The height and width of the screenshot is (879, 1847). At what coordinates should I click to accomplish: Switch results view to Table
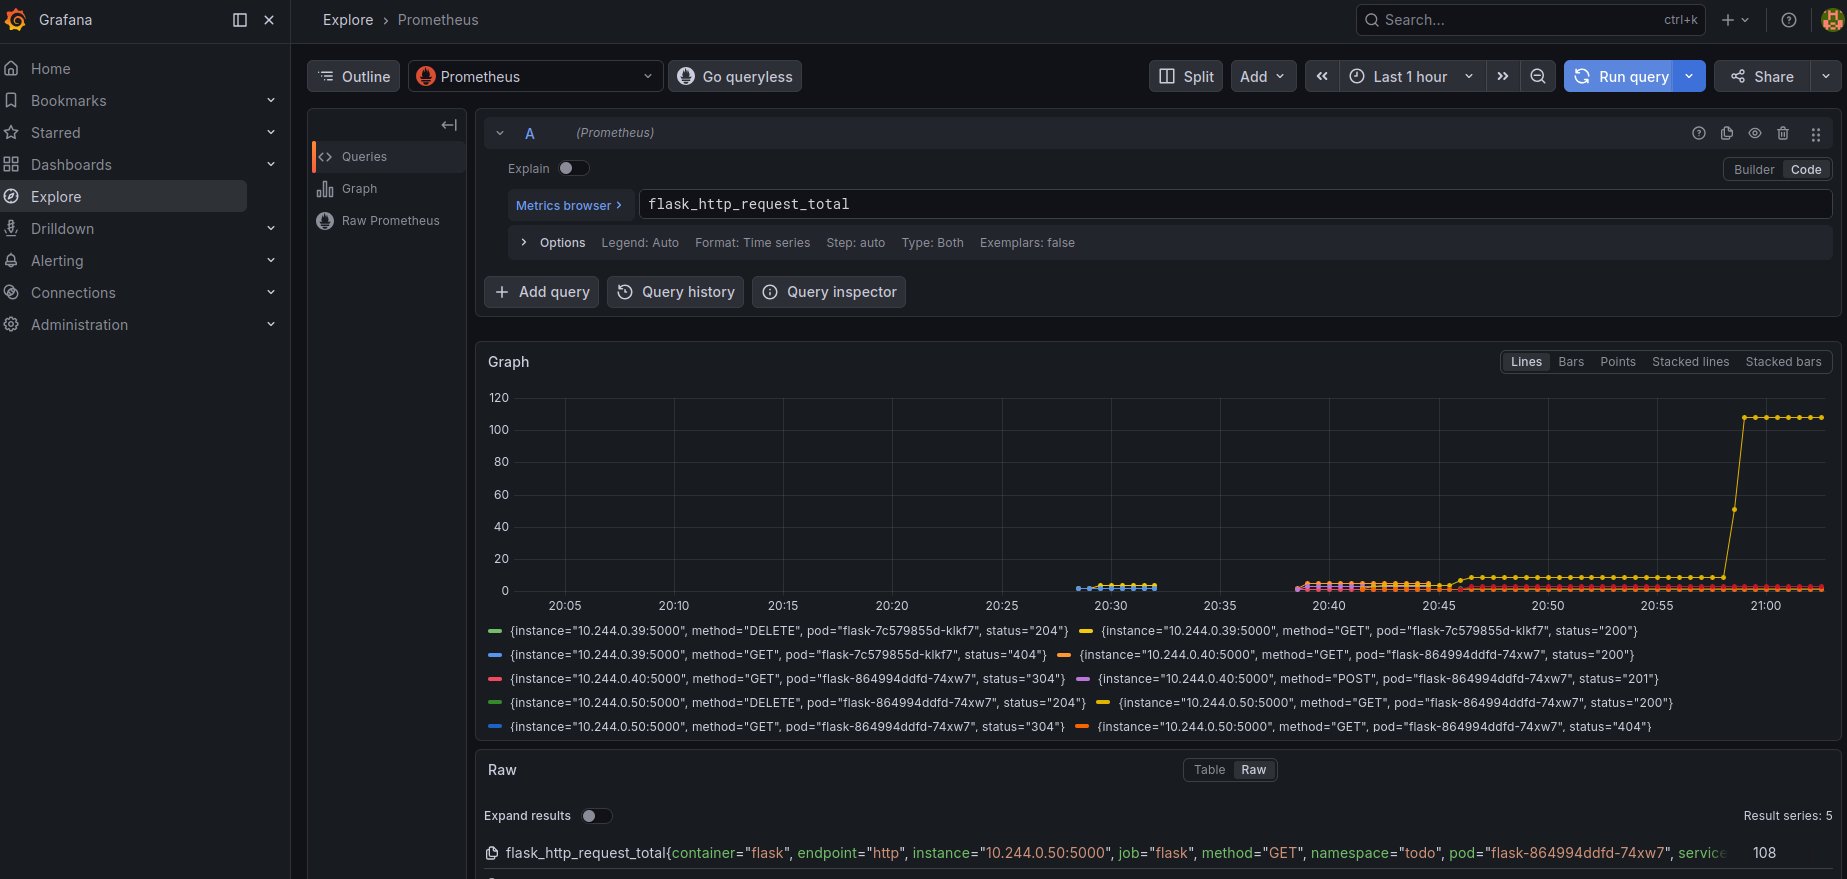click(1209, 770)
